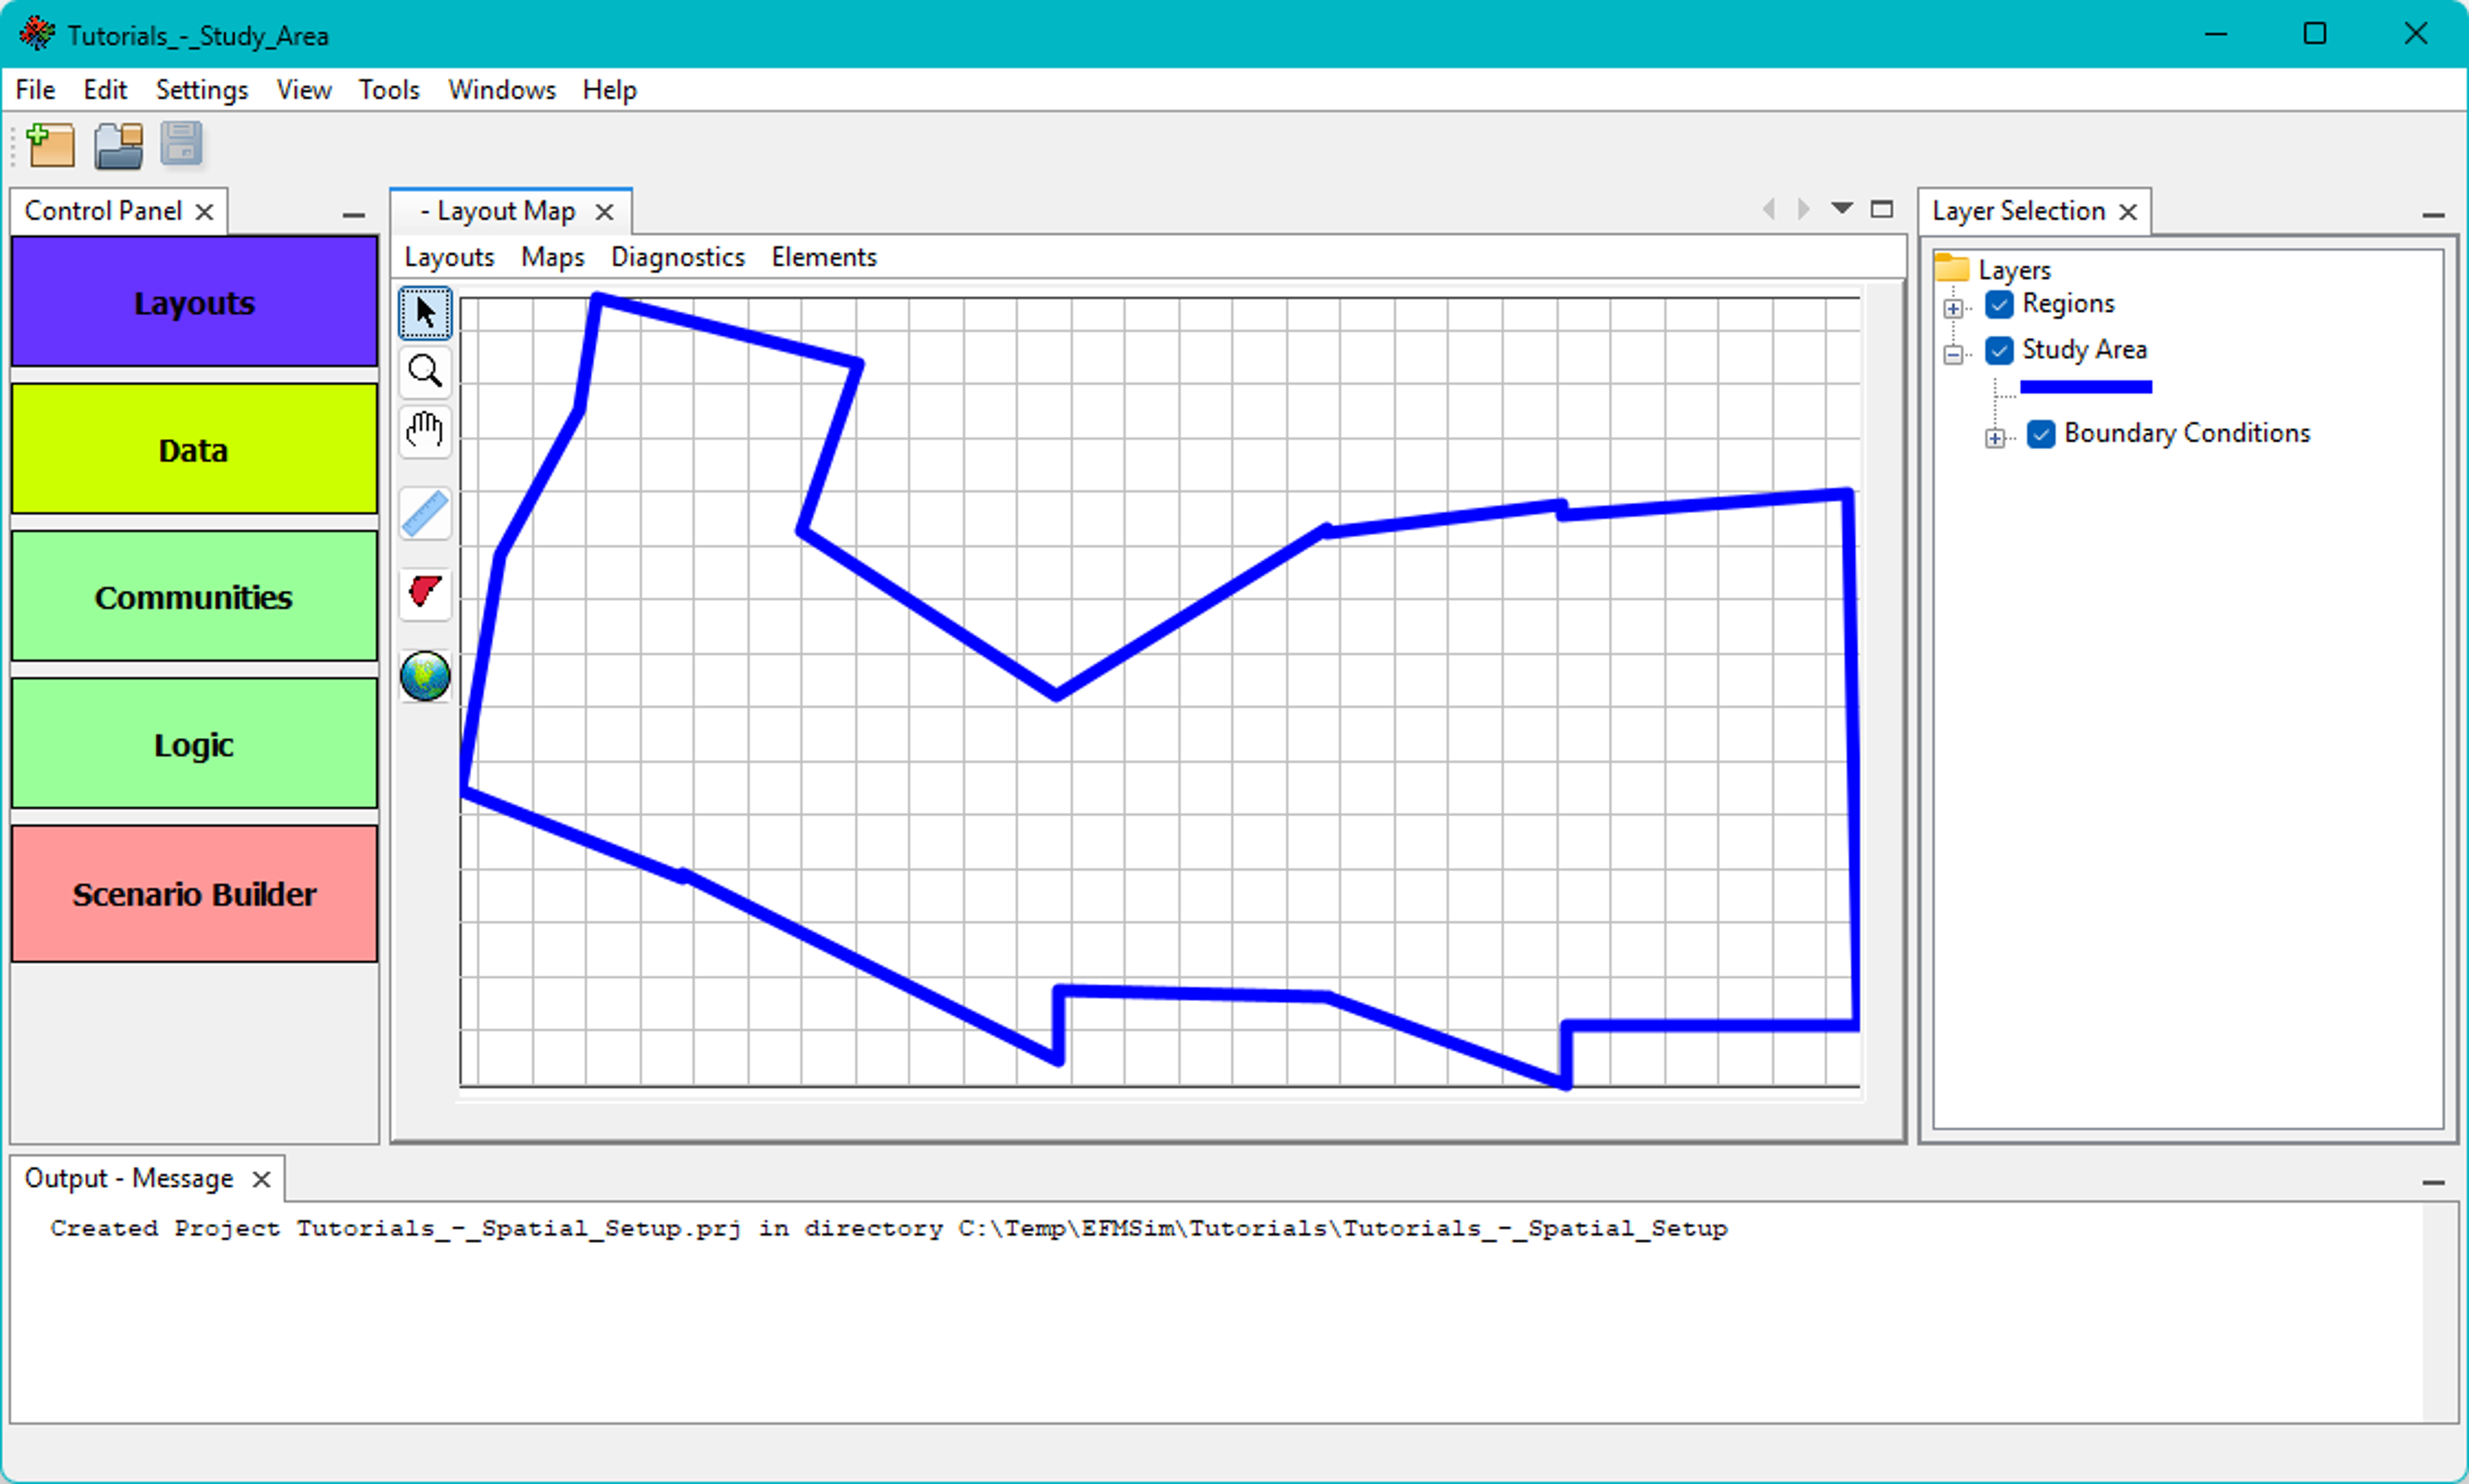Create new project via toolbar icon
The width and height of the screenshot is (2469, 1484).
pos(51,145)
